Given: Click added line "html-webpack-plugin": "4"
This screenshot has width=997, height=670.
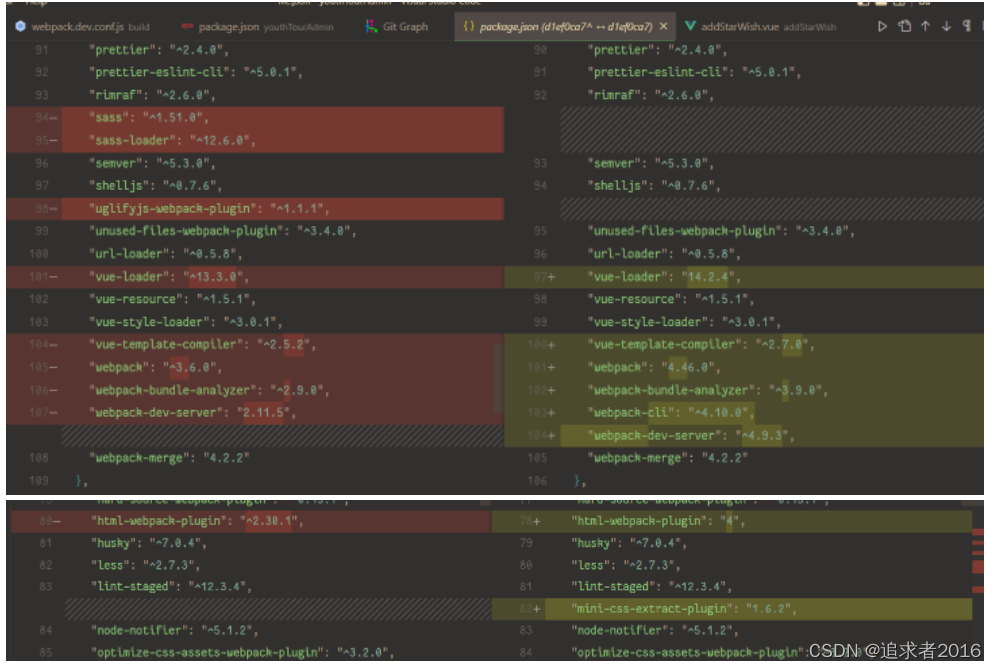Looking at the screenshot, I should tap(658, 521).
